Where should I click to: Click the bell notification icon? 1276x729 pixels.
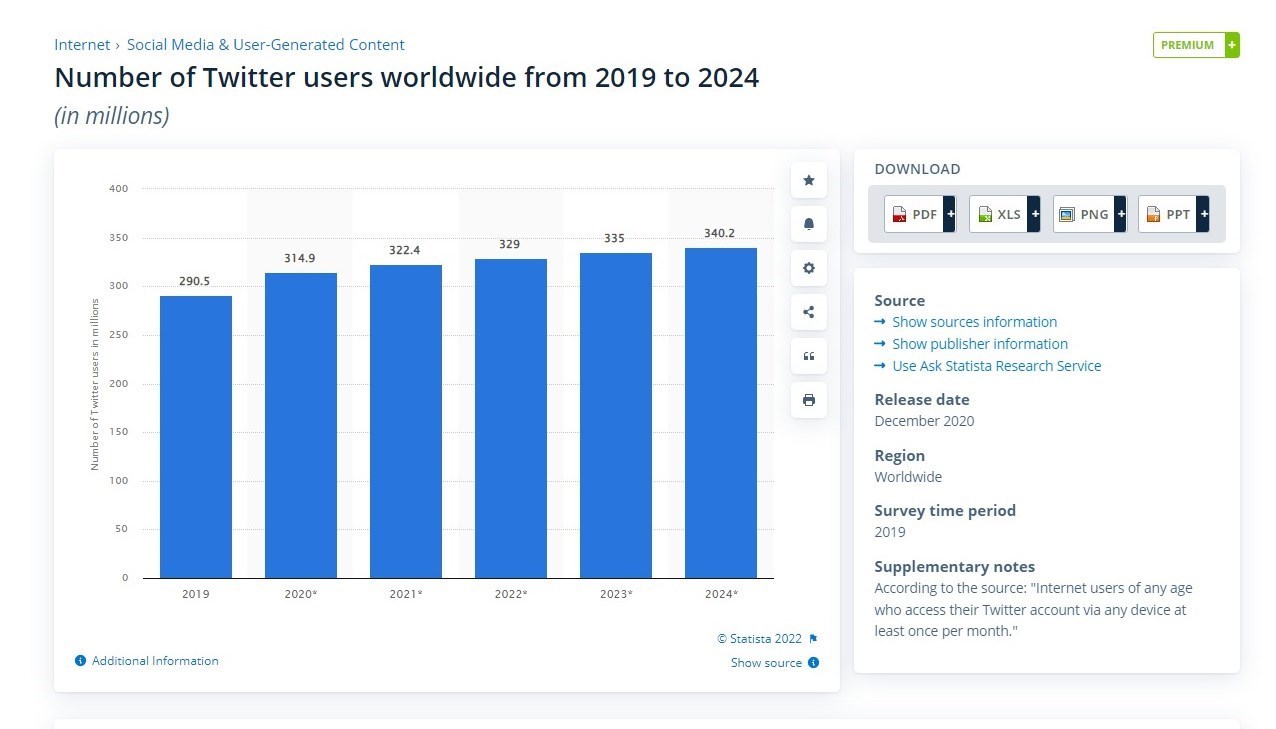tap(808, 224)
